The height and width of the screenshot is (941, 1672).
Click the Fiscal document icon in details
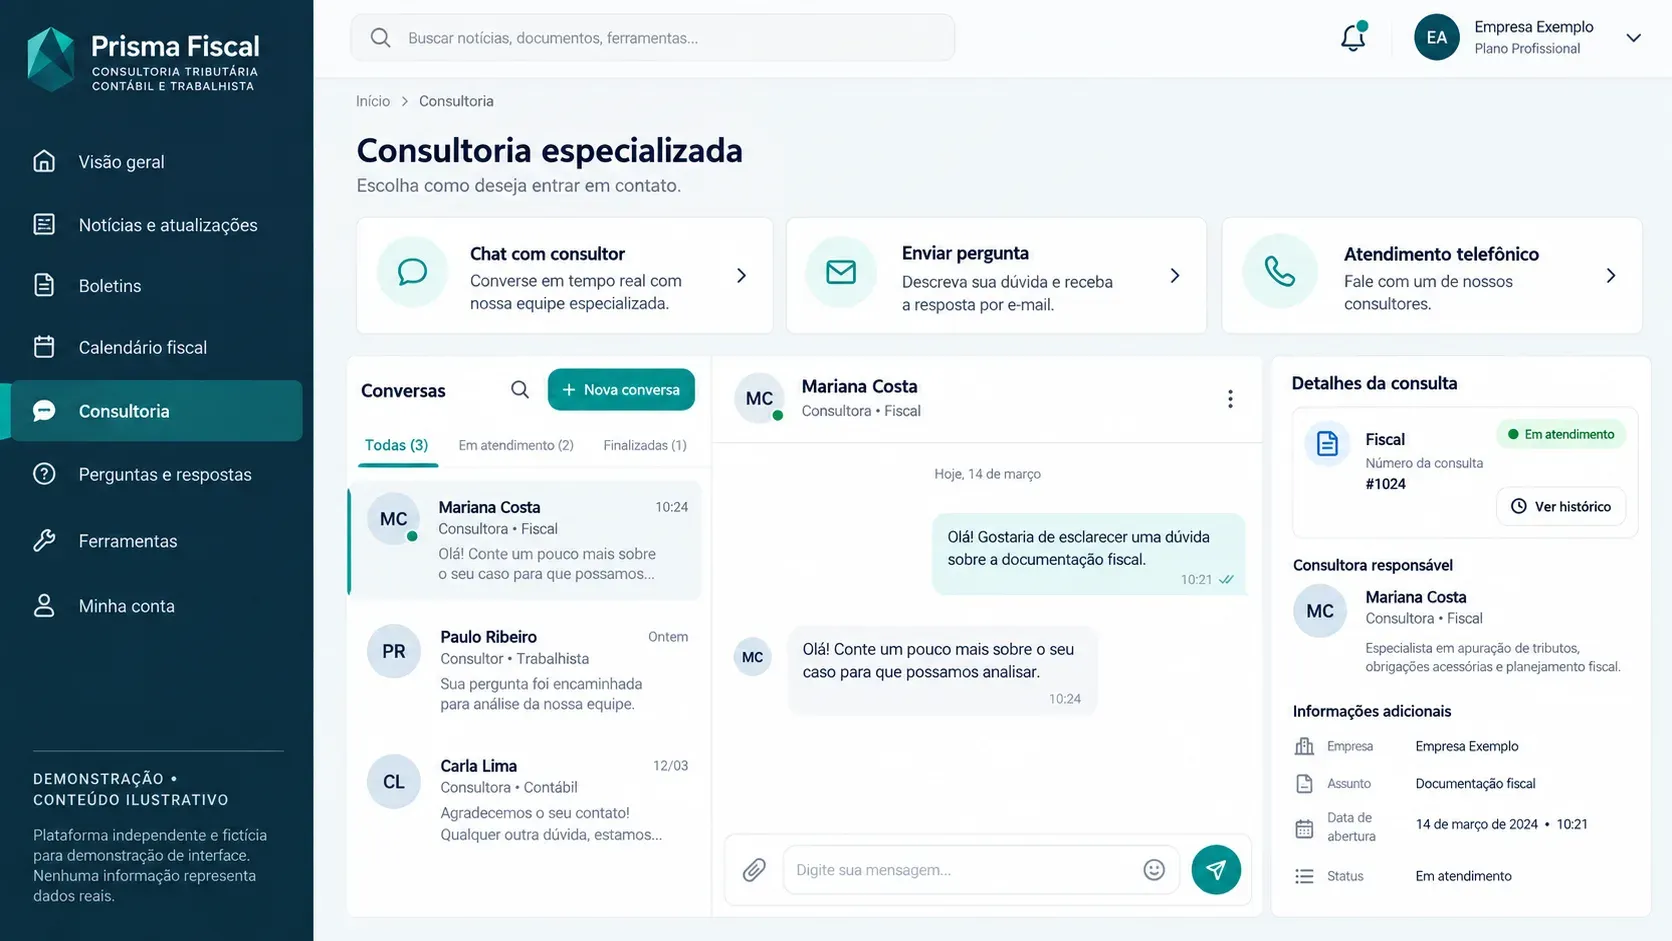1328,444
